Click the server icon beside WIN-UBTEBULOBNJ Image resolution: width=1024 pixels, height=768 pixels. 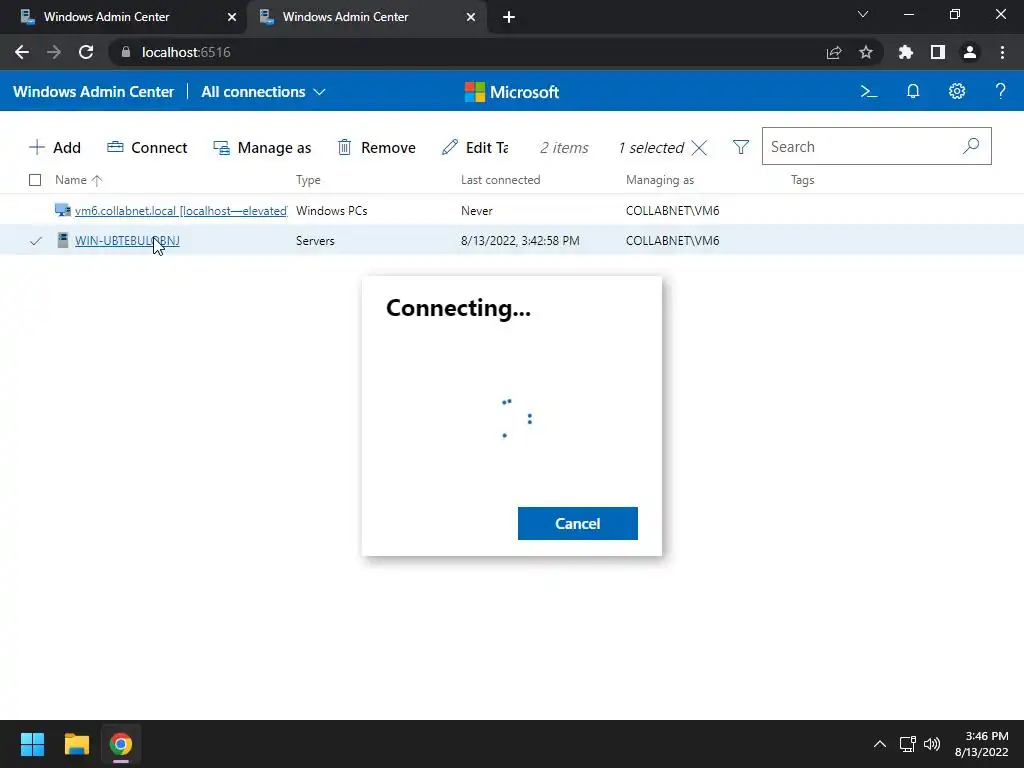click(x=63, y=240)
